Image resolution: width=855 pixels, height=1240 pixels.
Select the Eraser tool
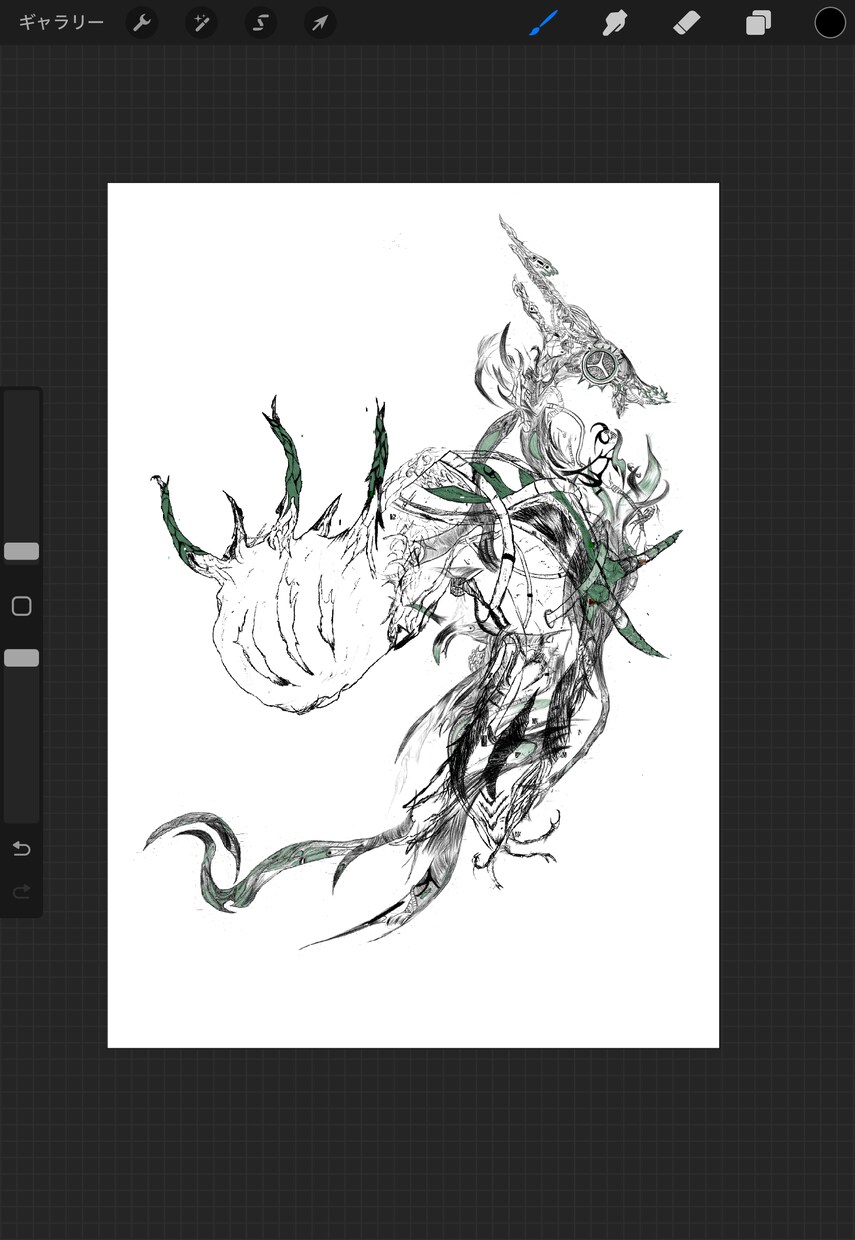click(687, 22)
